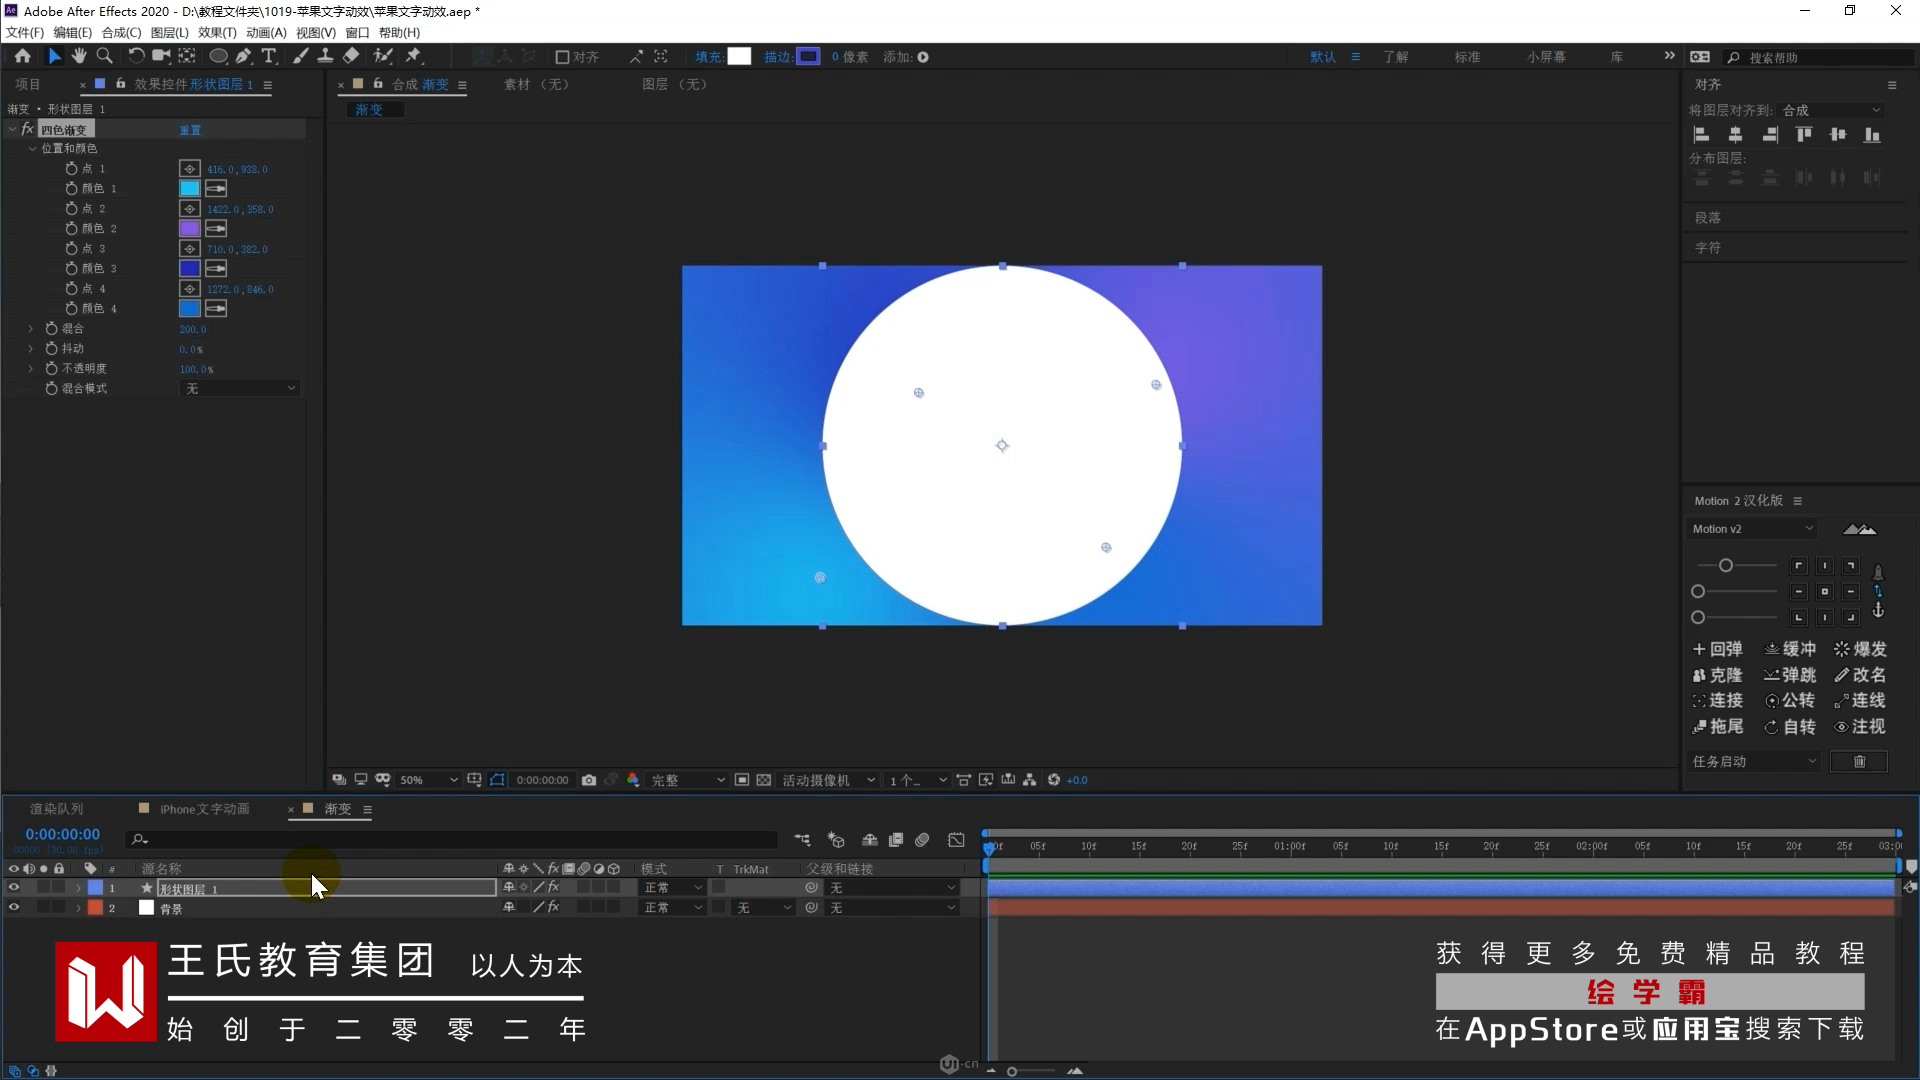Switch to the iPhone文字动画 timeline tab

point(204,809)
